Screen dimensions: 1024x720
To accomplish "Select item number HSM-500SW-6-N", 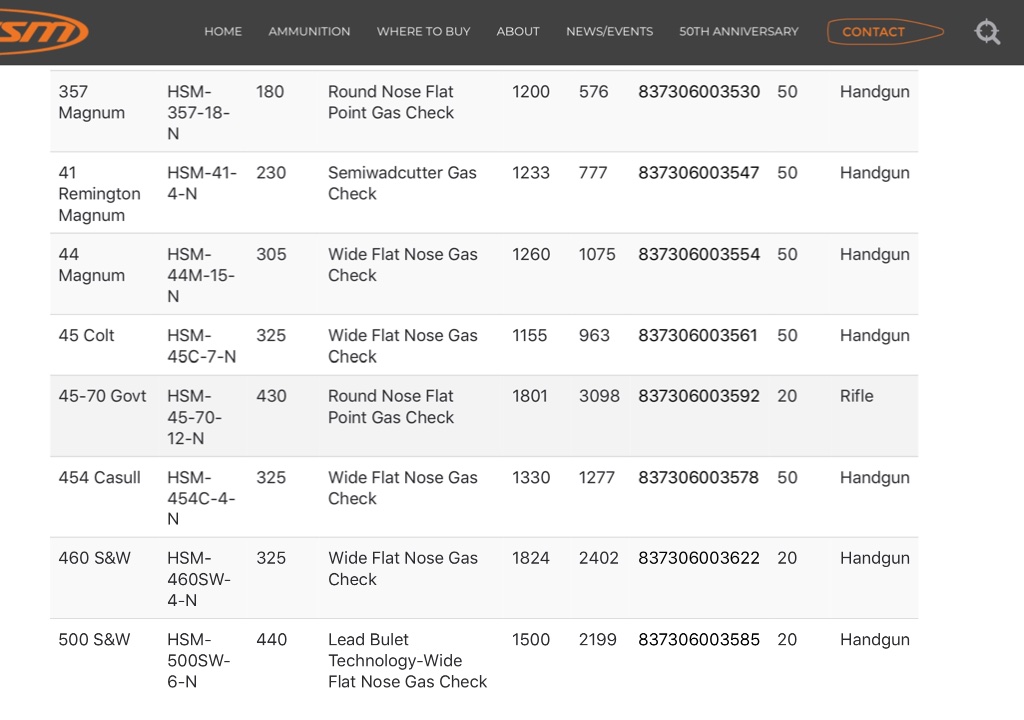I will [199, 661].
